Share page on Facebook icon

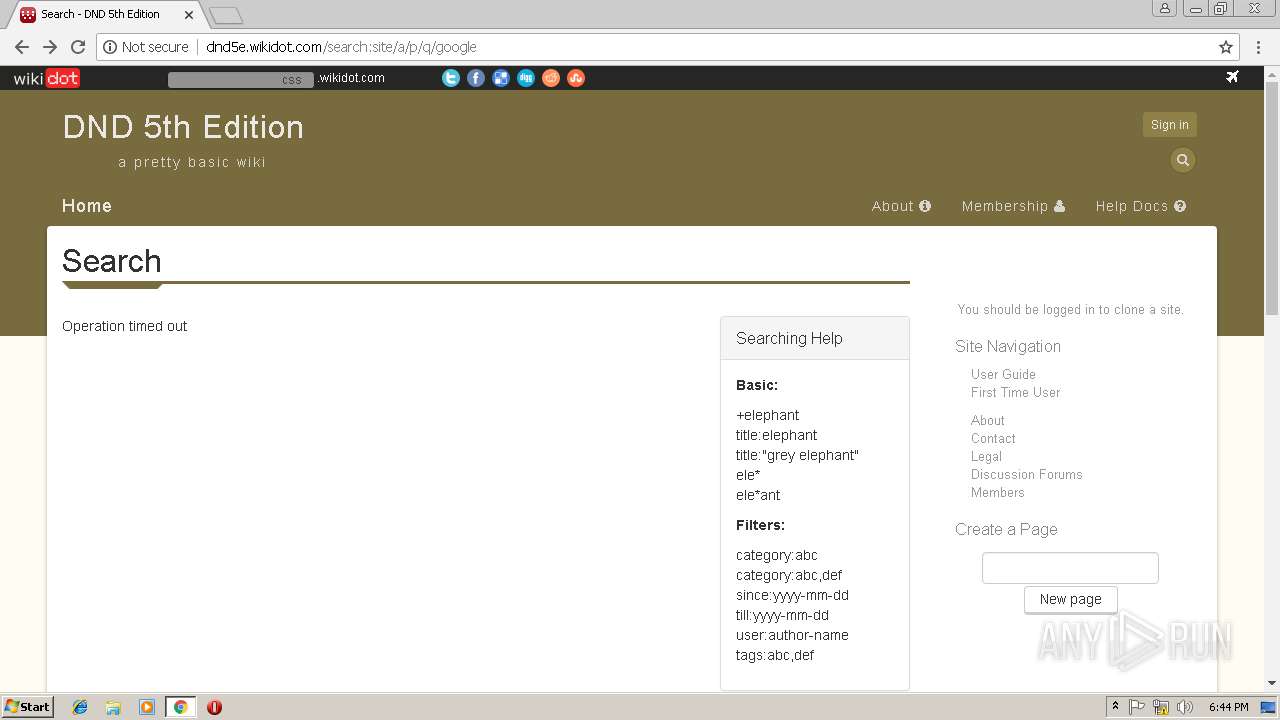[x=476, y=78]
